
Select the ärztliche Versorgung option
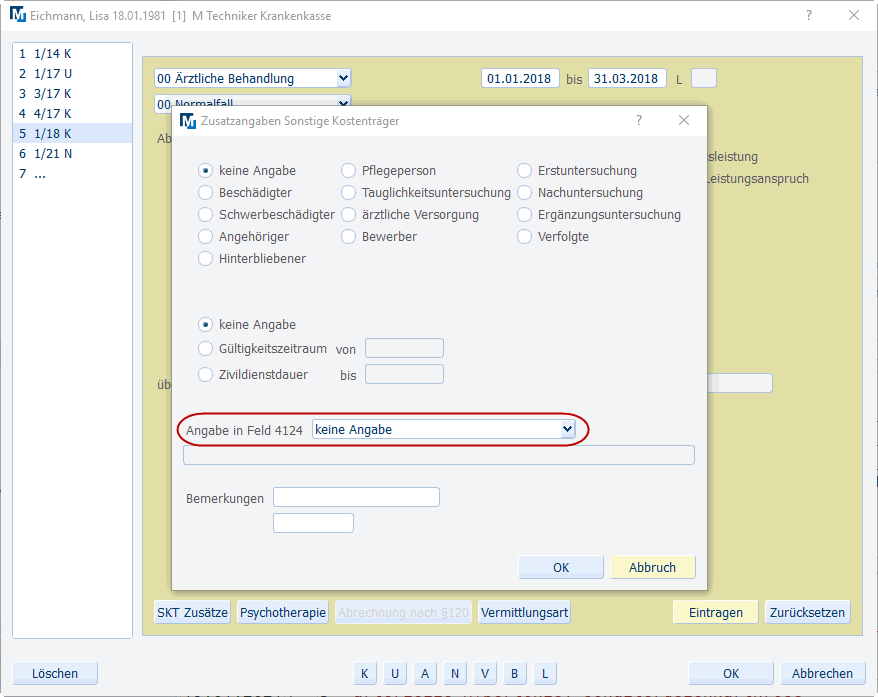348,214
